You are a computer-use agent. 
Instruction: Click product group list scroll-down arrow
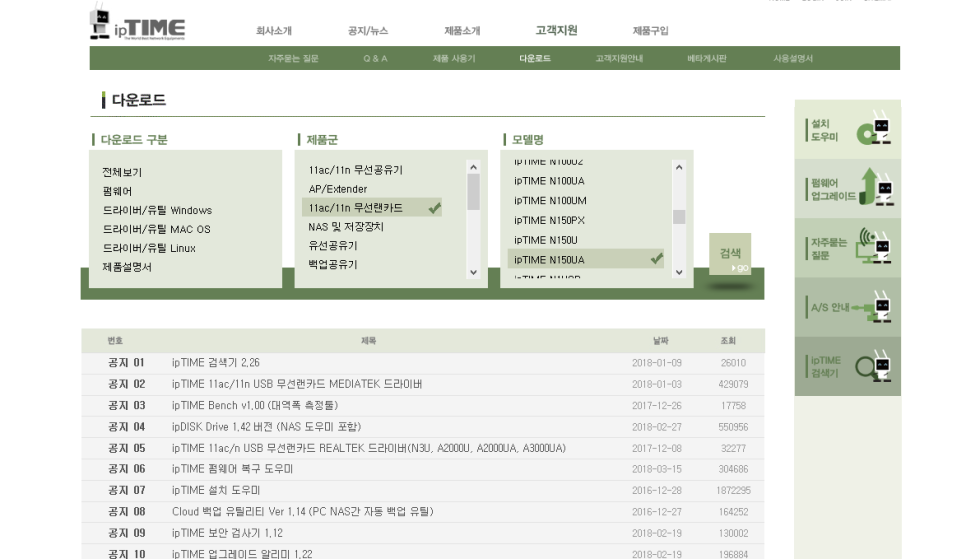click(473, 272)
